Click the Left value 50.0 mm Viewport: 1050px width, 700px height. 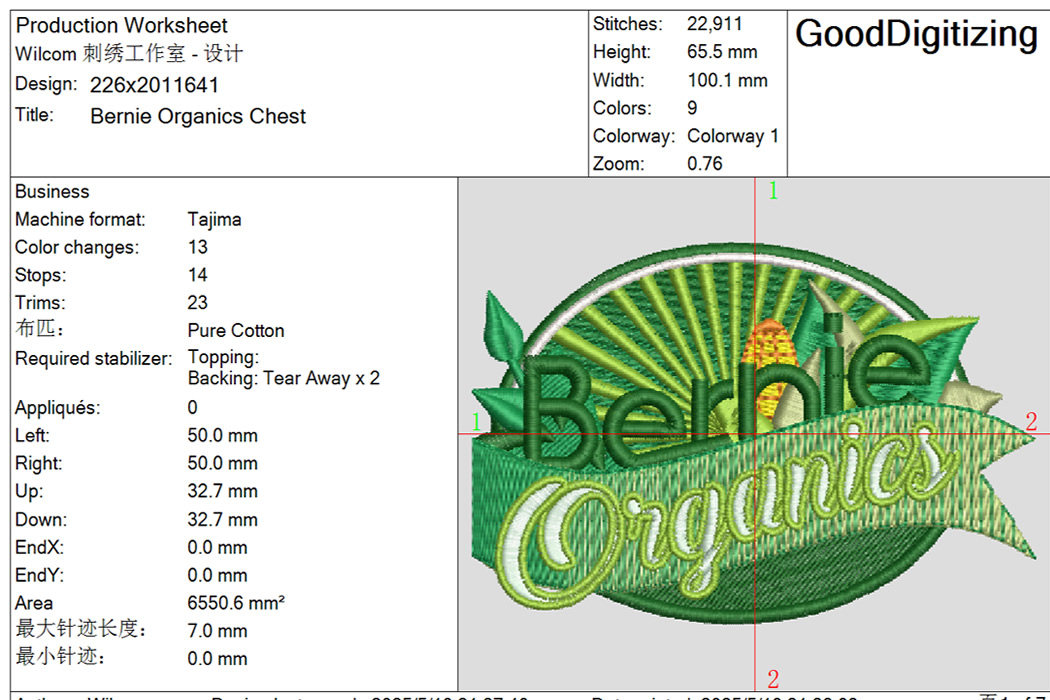coord(222,435)
